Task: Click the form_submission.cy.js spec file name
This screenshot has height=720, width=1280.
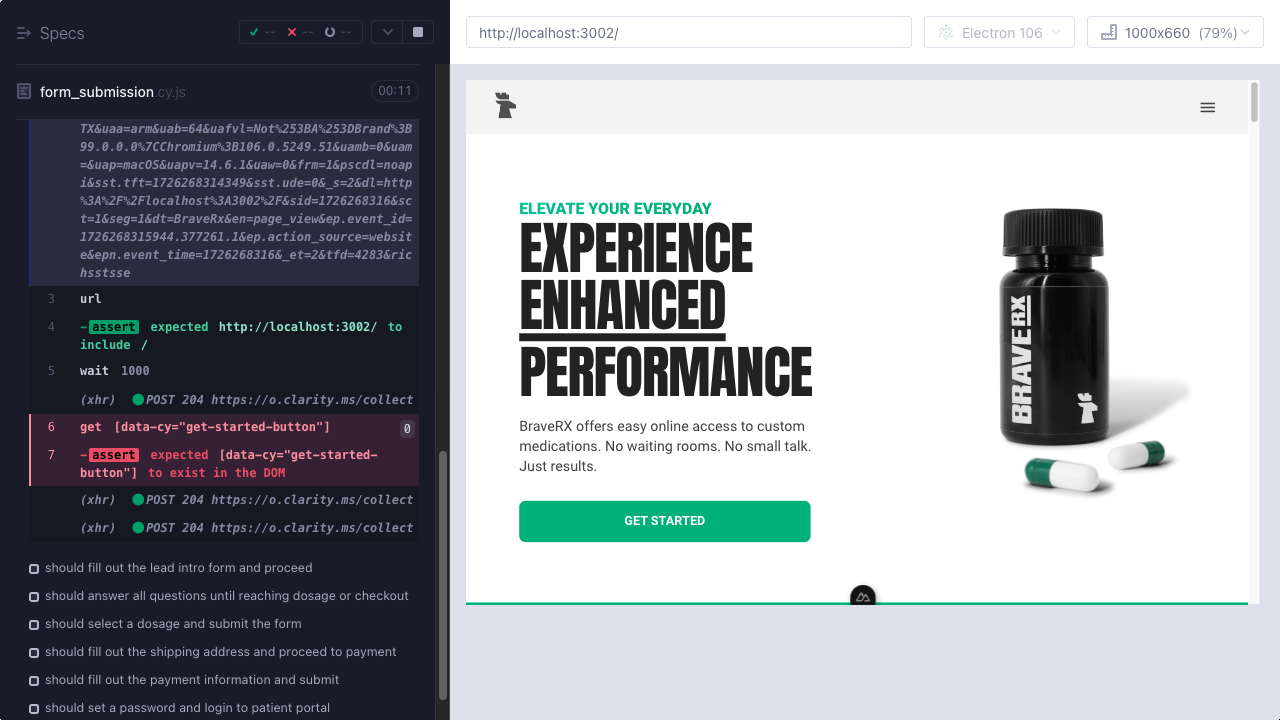Action: pyautogui.click(x=112, y=92)
